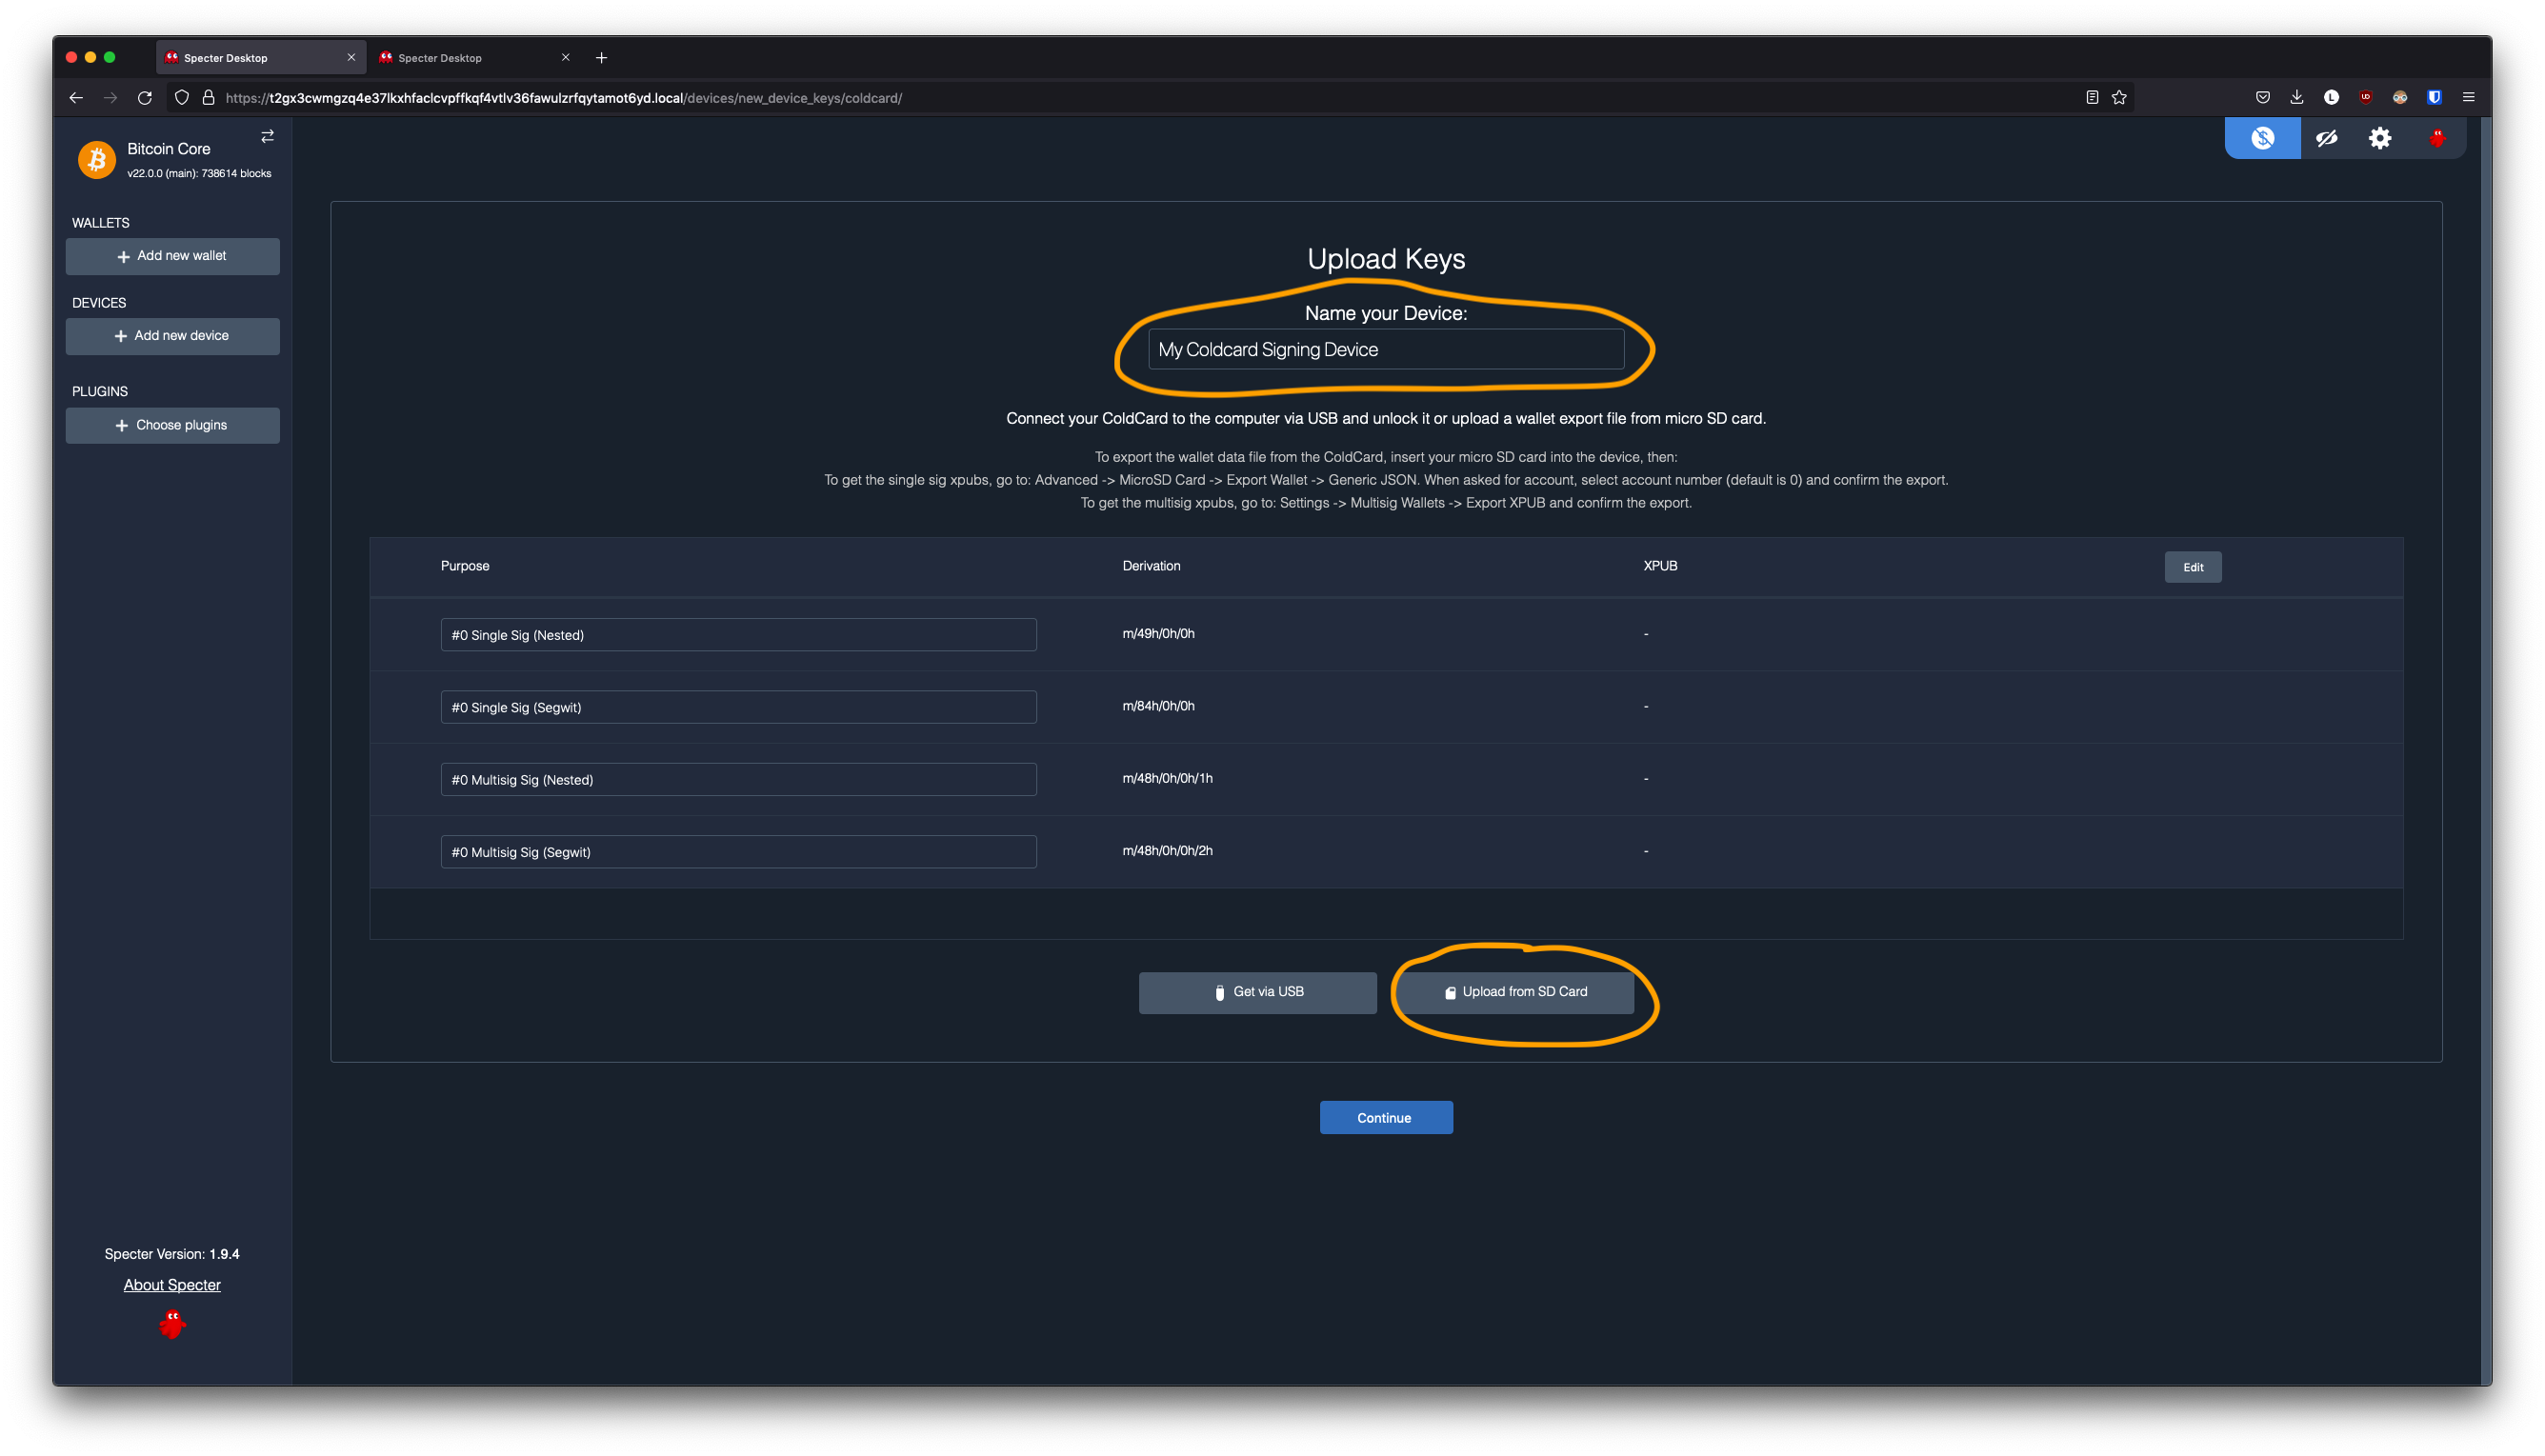Click the red ghost icon in top bar
The image size is (2545, 1456).
[x=2437, y=138]
